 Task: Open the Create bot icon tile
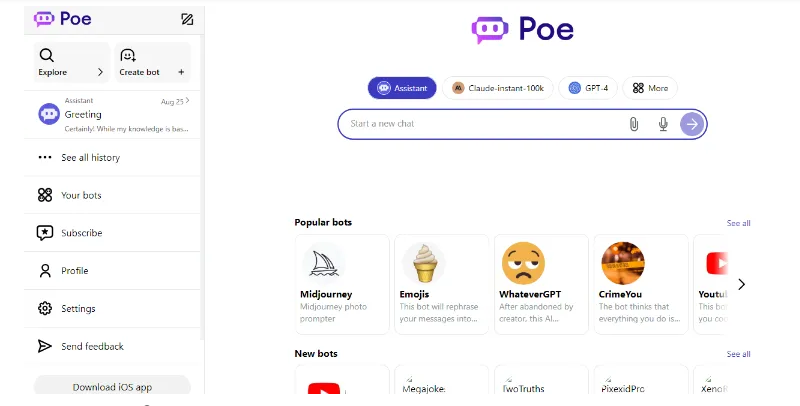pyautogui.click(x=152, y=63)
